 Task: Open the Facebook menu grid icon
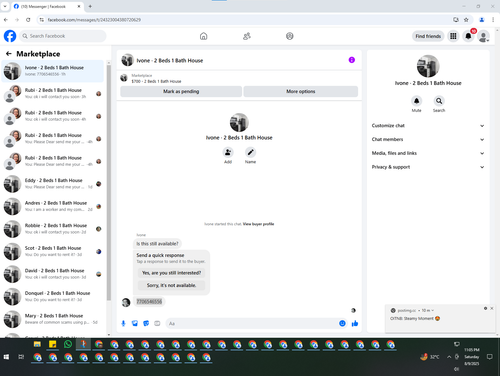(453, 36)
